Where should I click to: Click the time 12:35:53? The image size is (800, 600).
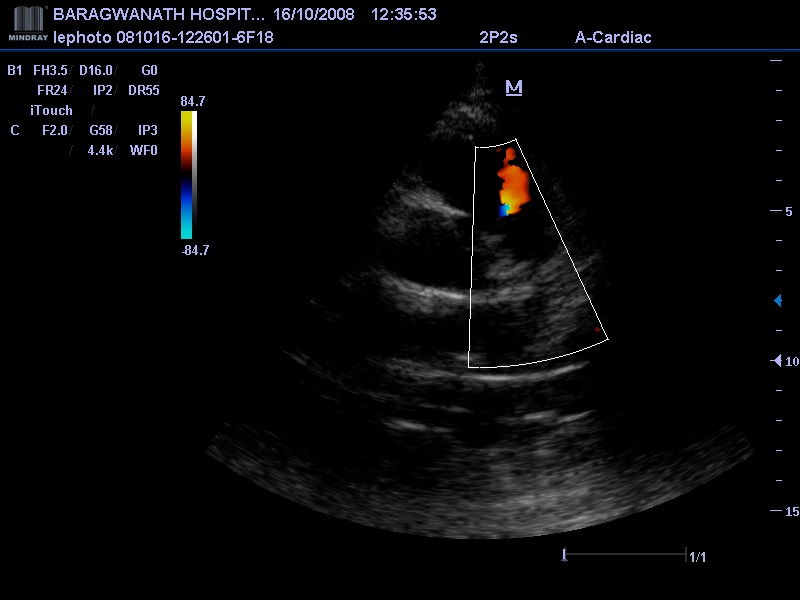coord(404,14)
